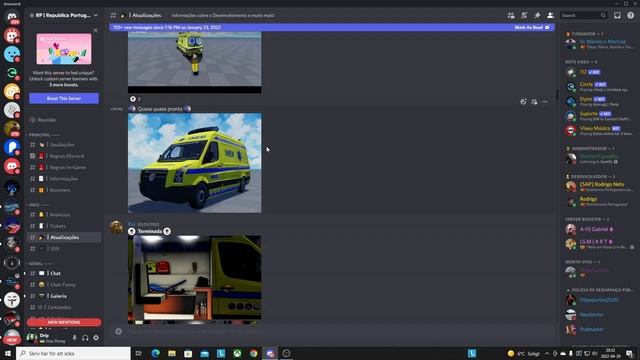Open more options ellipsis on message
640x360 pixels.
click(544, 102)
